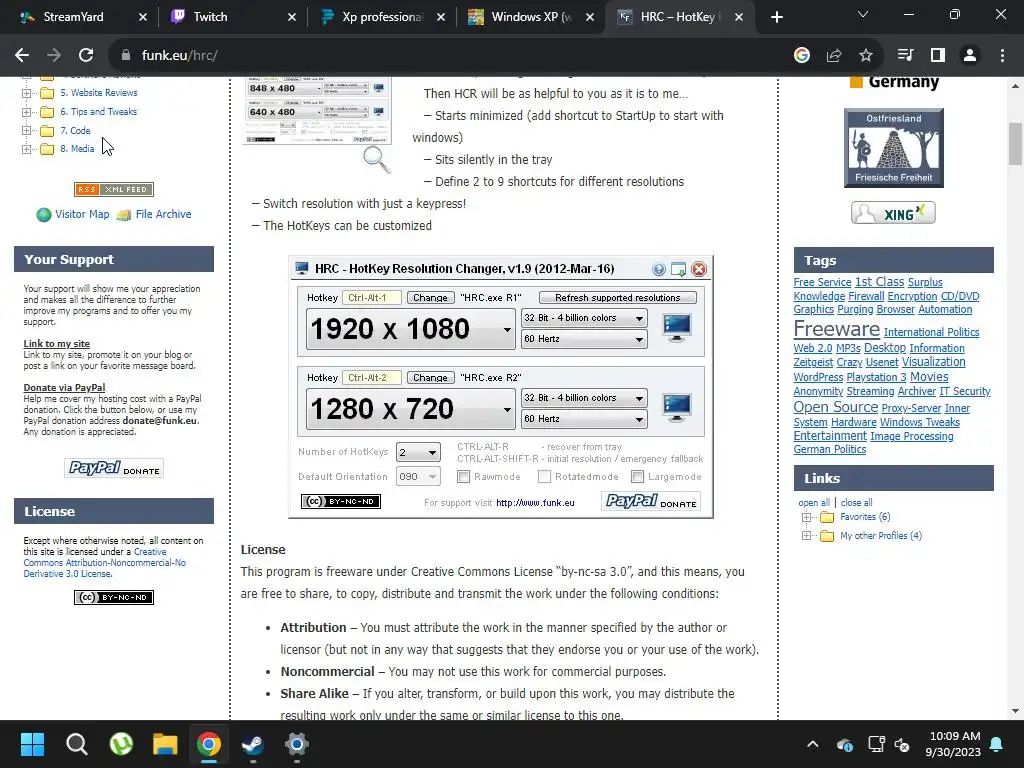
Task: Click the Change button for Ctrl-Alt-1
Action: 430,297
